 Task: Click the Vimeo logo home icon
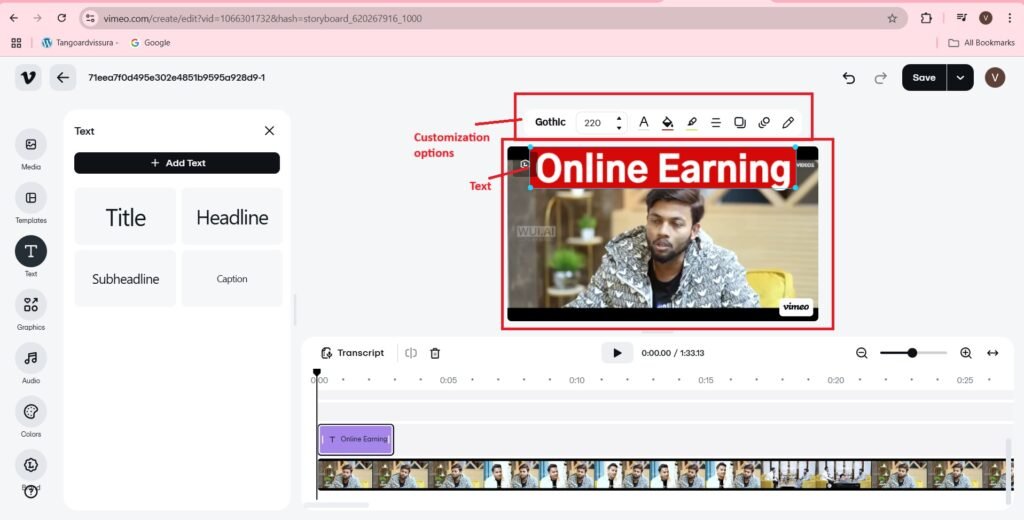pos(28,78)
